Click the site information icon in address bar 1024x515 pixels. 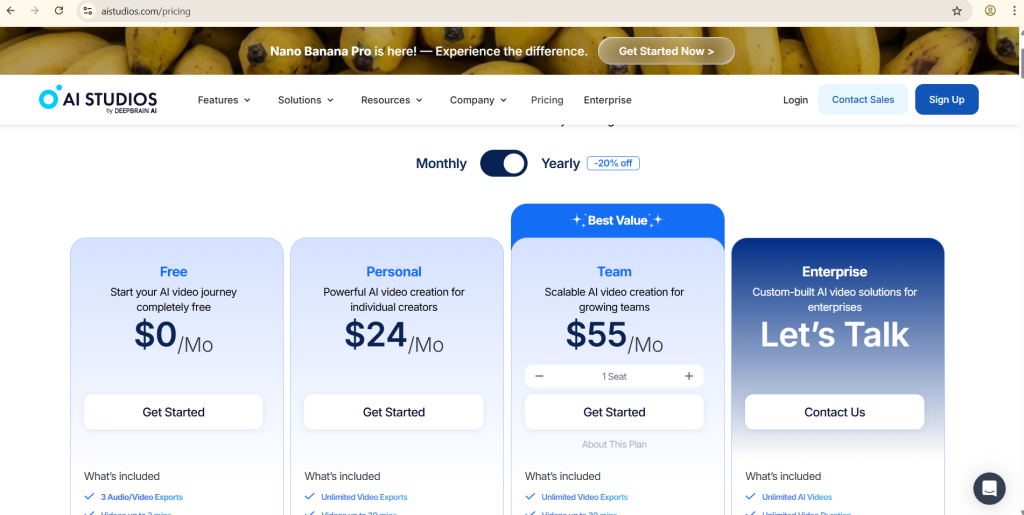click(88, 11)
